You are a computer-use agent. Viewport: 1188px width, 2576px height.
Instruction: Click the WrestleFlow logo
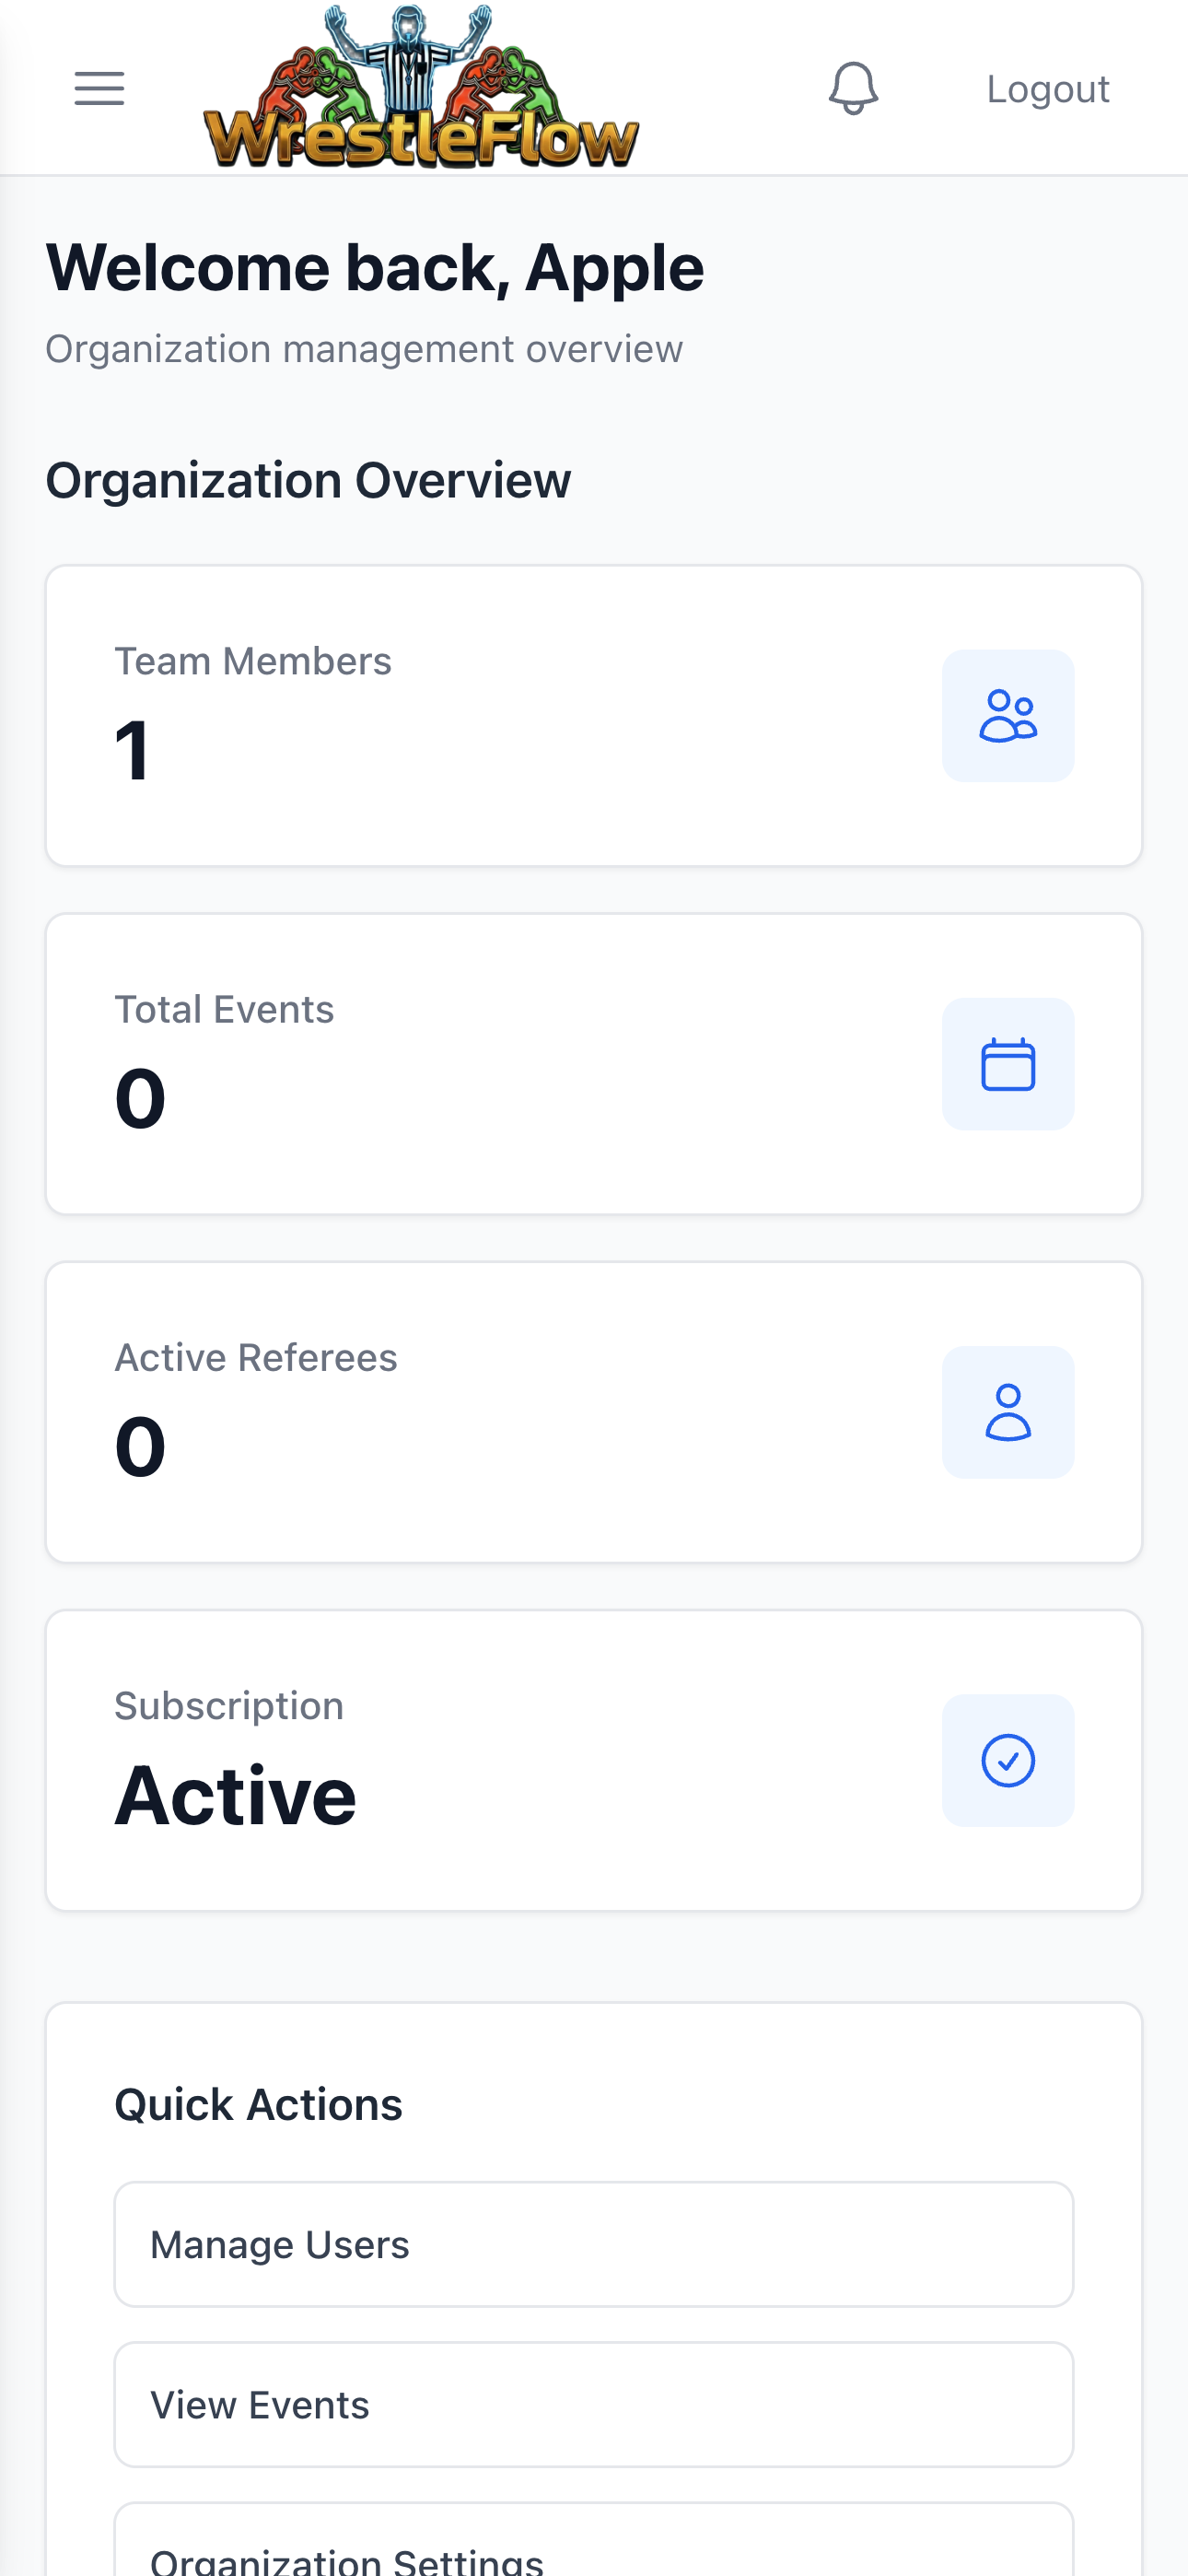click(421, 87)
